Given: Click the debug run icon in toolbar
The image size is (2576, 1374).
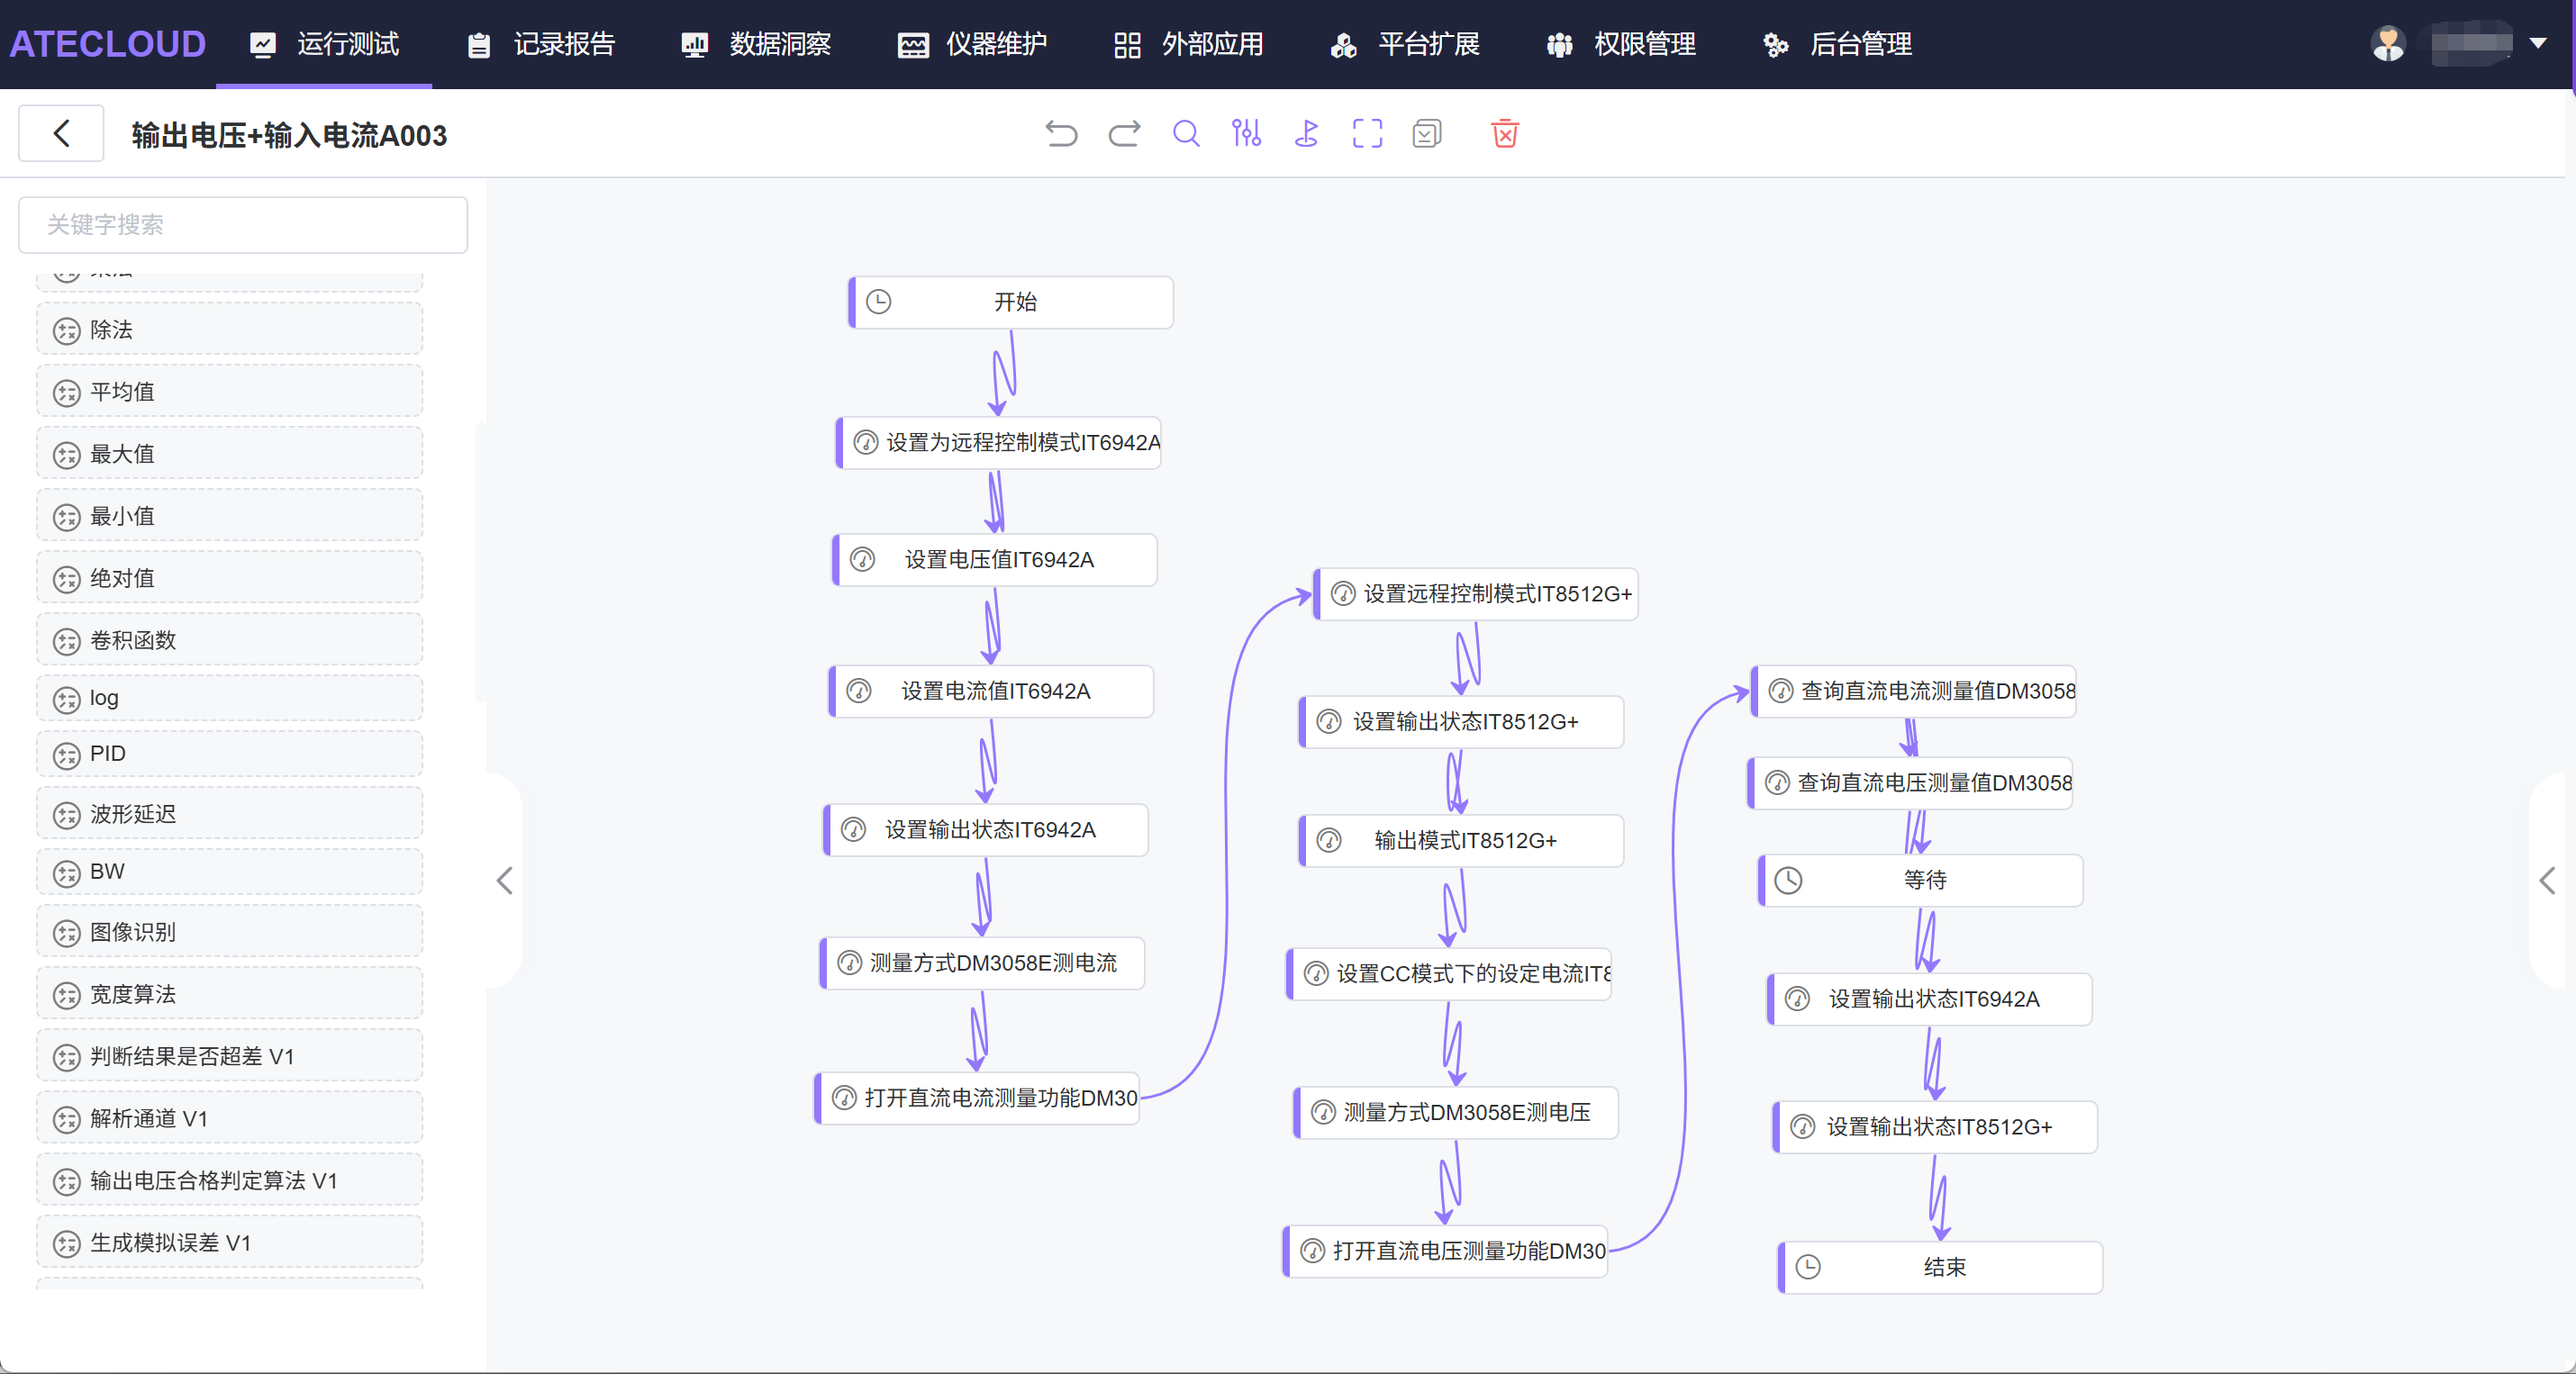Looking at the screenshot, I should tap(1307, 133).
